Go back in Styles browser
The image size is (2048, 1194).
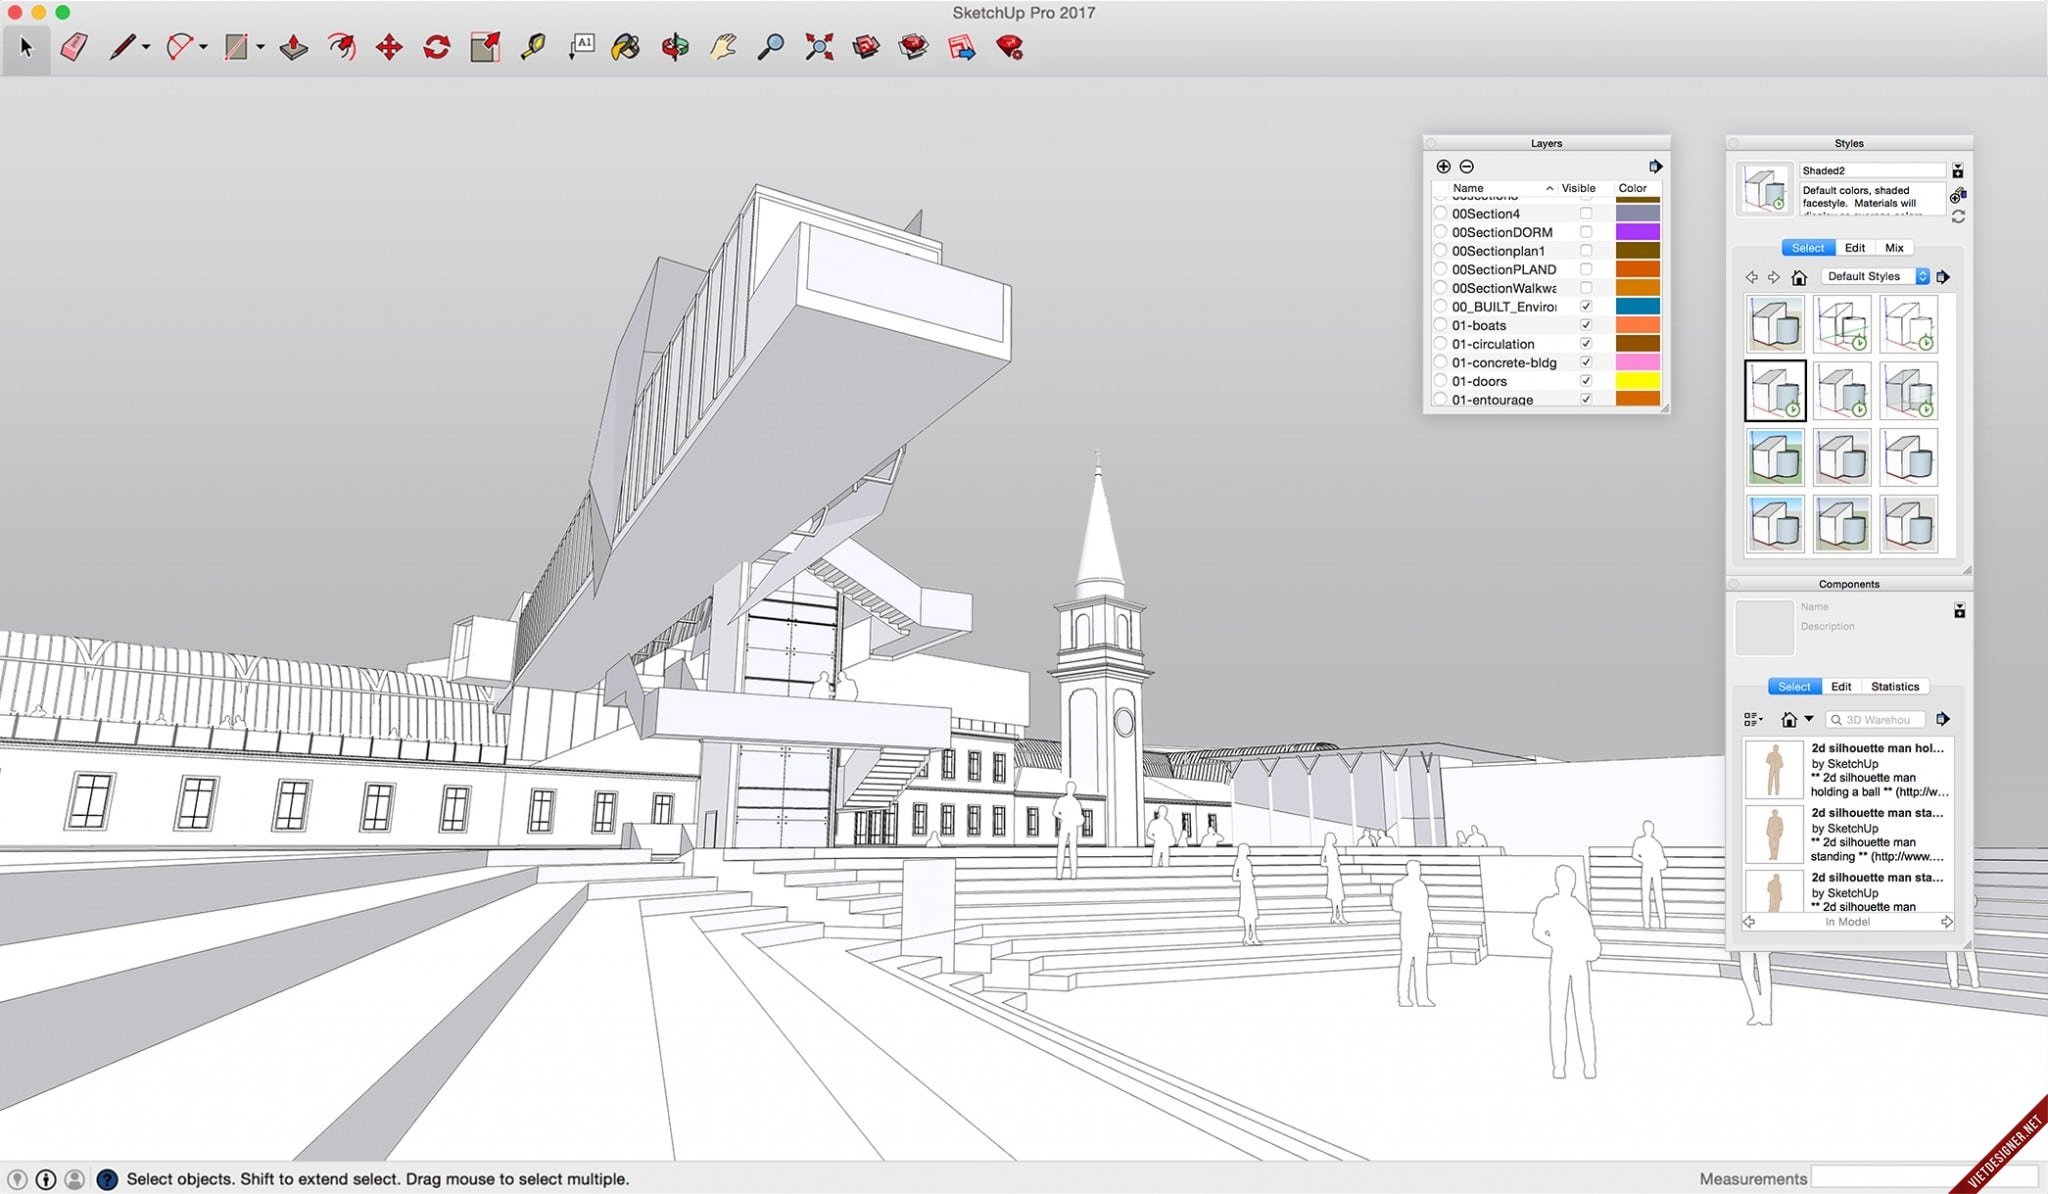(1751, 277)
